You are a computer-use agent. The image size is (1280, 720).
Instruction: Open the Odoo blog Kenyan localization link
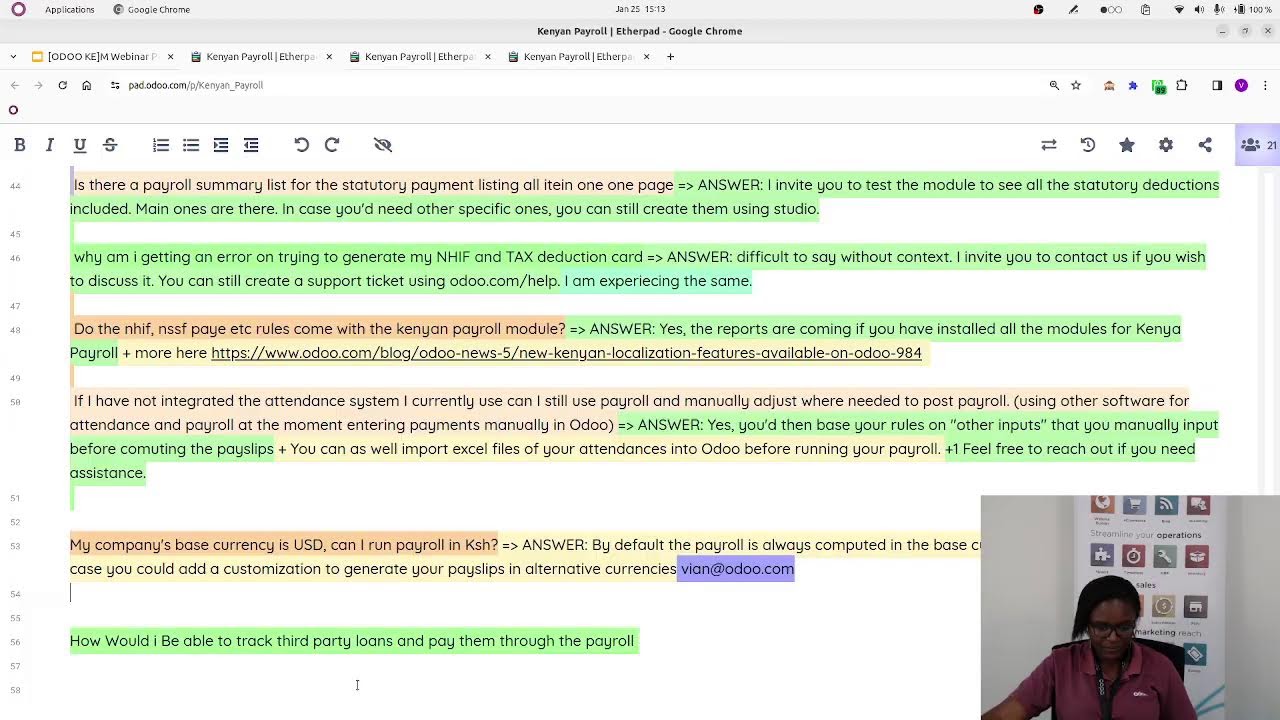(x=566, y=353)
